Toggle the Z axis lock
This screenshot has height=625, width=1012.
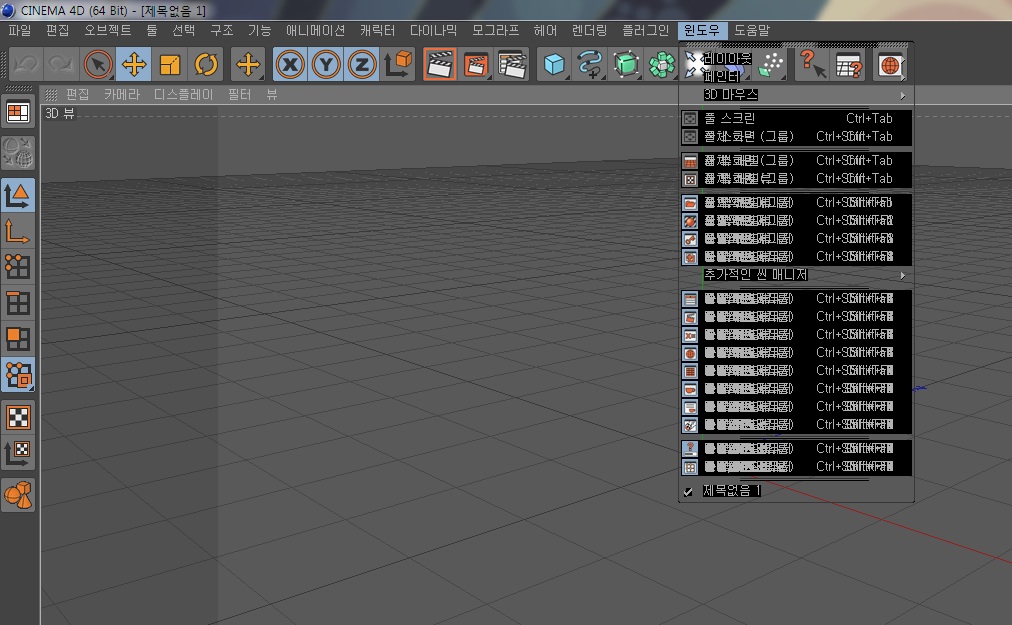pos(361,65)
